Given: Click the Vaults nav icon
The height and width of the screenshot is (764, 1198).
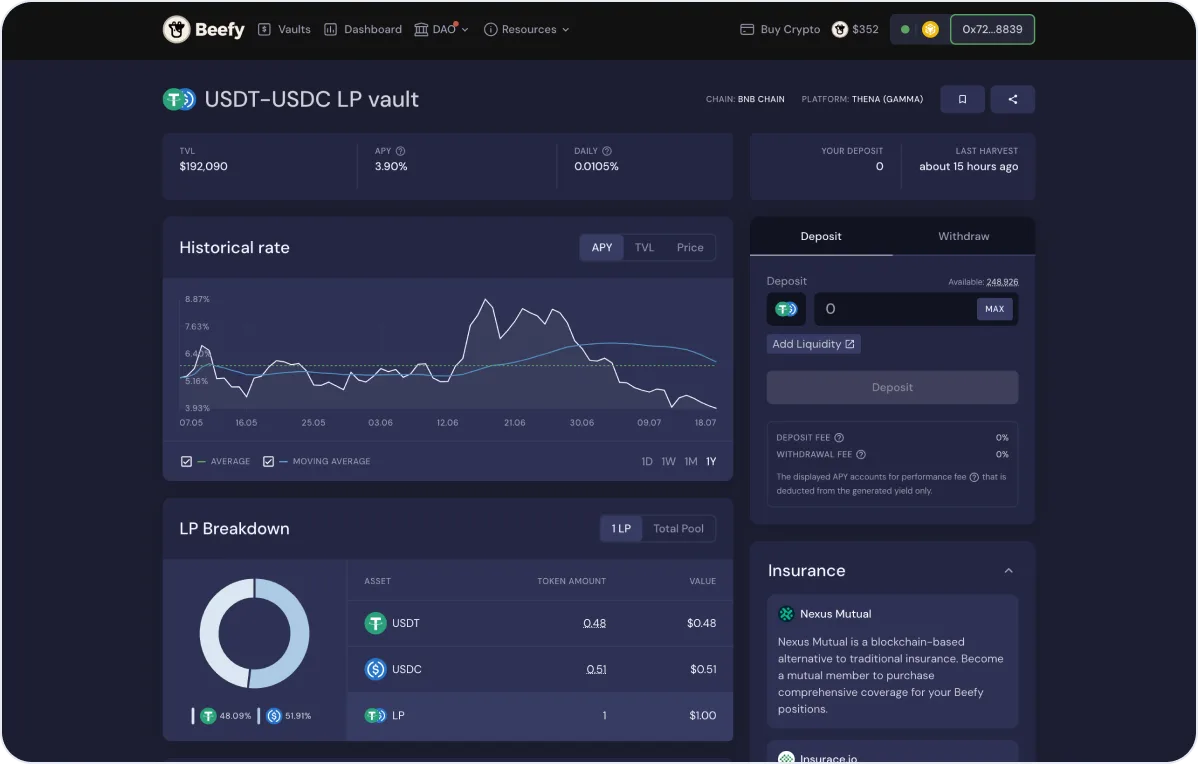Looking at the screenshot, I should pyautogui.click(x=264, y=30).
